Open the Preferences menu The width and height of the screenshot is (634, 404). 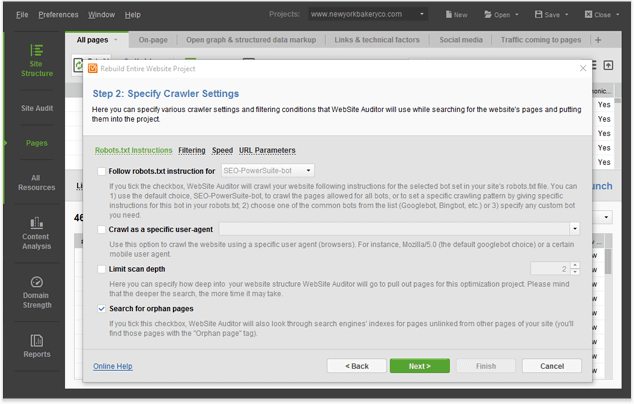(58, 15)
